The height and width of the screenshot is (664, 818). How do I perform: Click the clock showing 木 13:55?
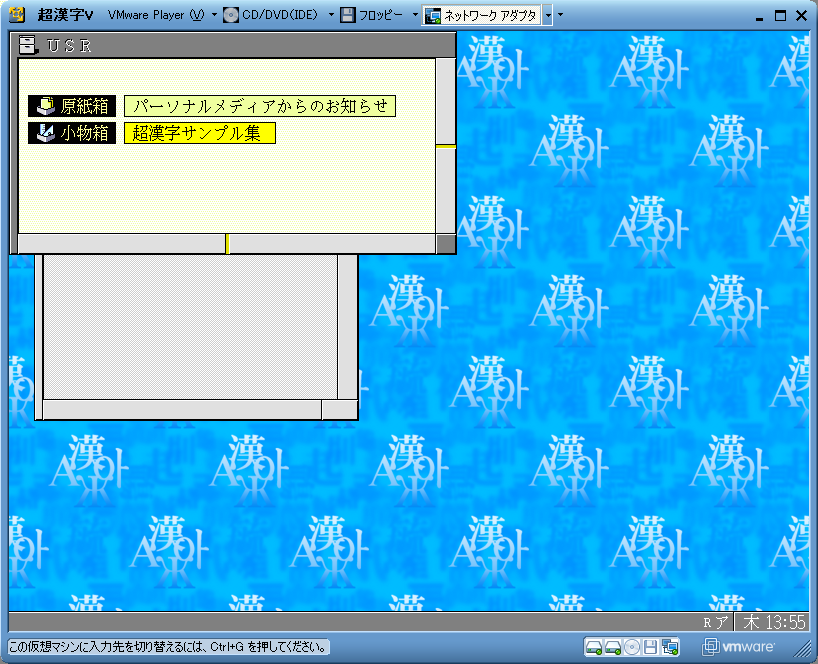[773, 622]
